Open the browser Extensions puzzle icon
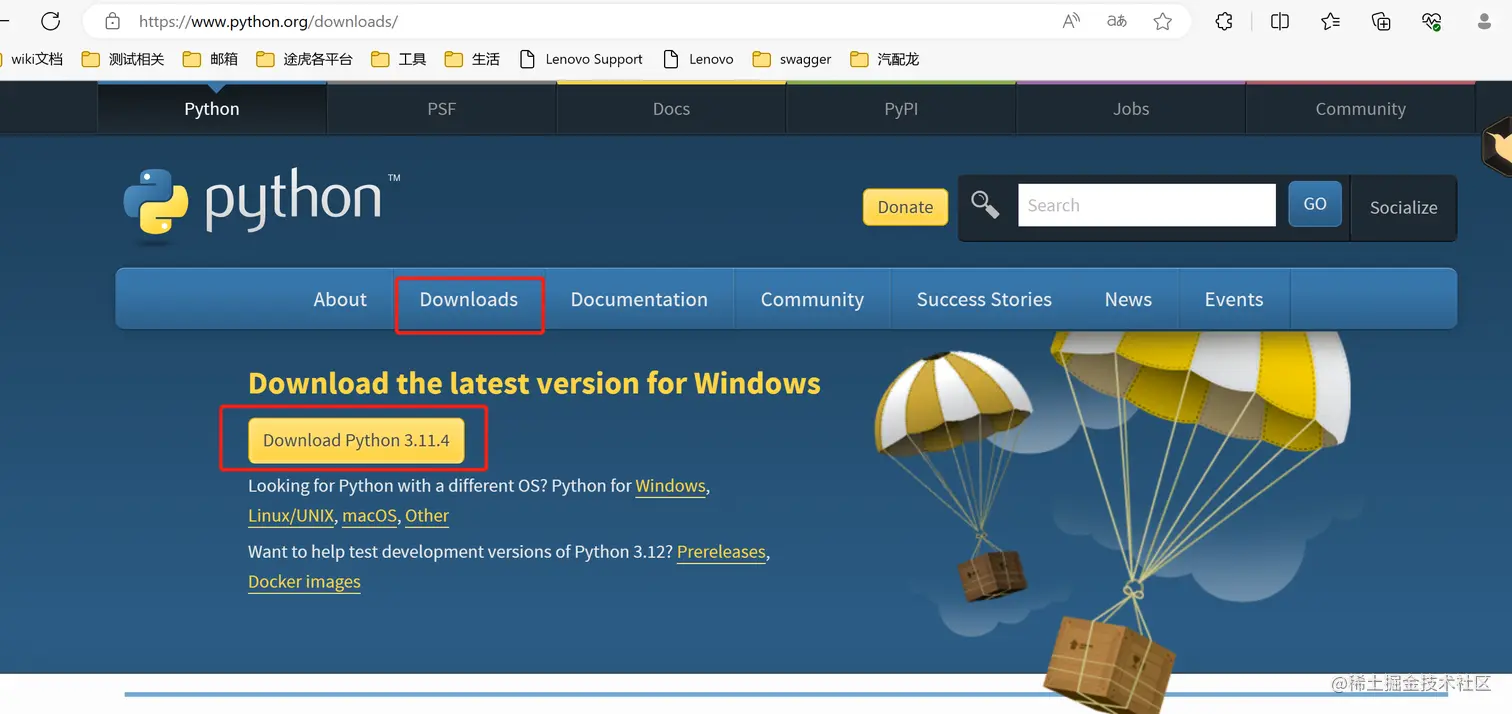Viewport: 1512px width, 714px height. [x=1224, y=21]
